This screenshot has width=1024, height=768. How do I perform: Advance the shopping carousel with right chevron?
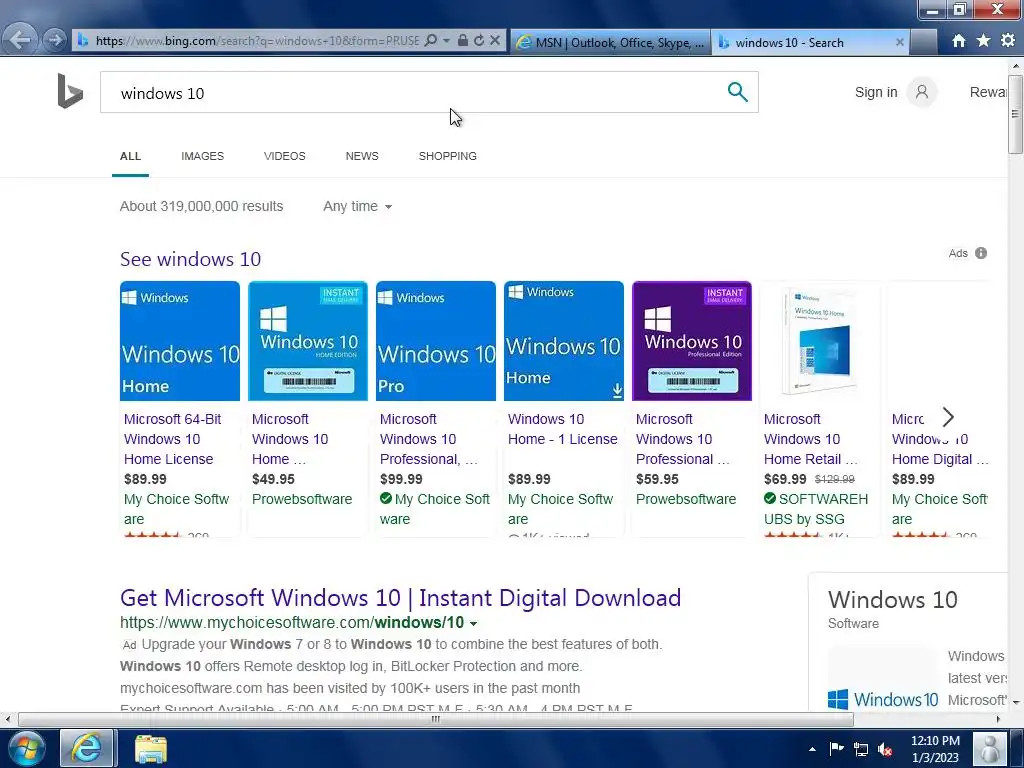pos(948,417)
